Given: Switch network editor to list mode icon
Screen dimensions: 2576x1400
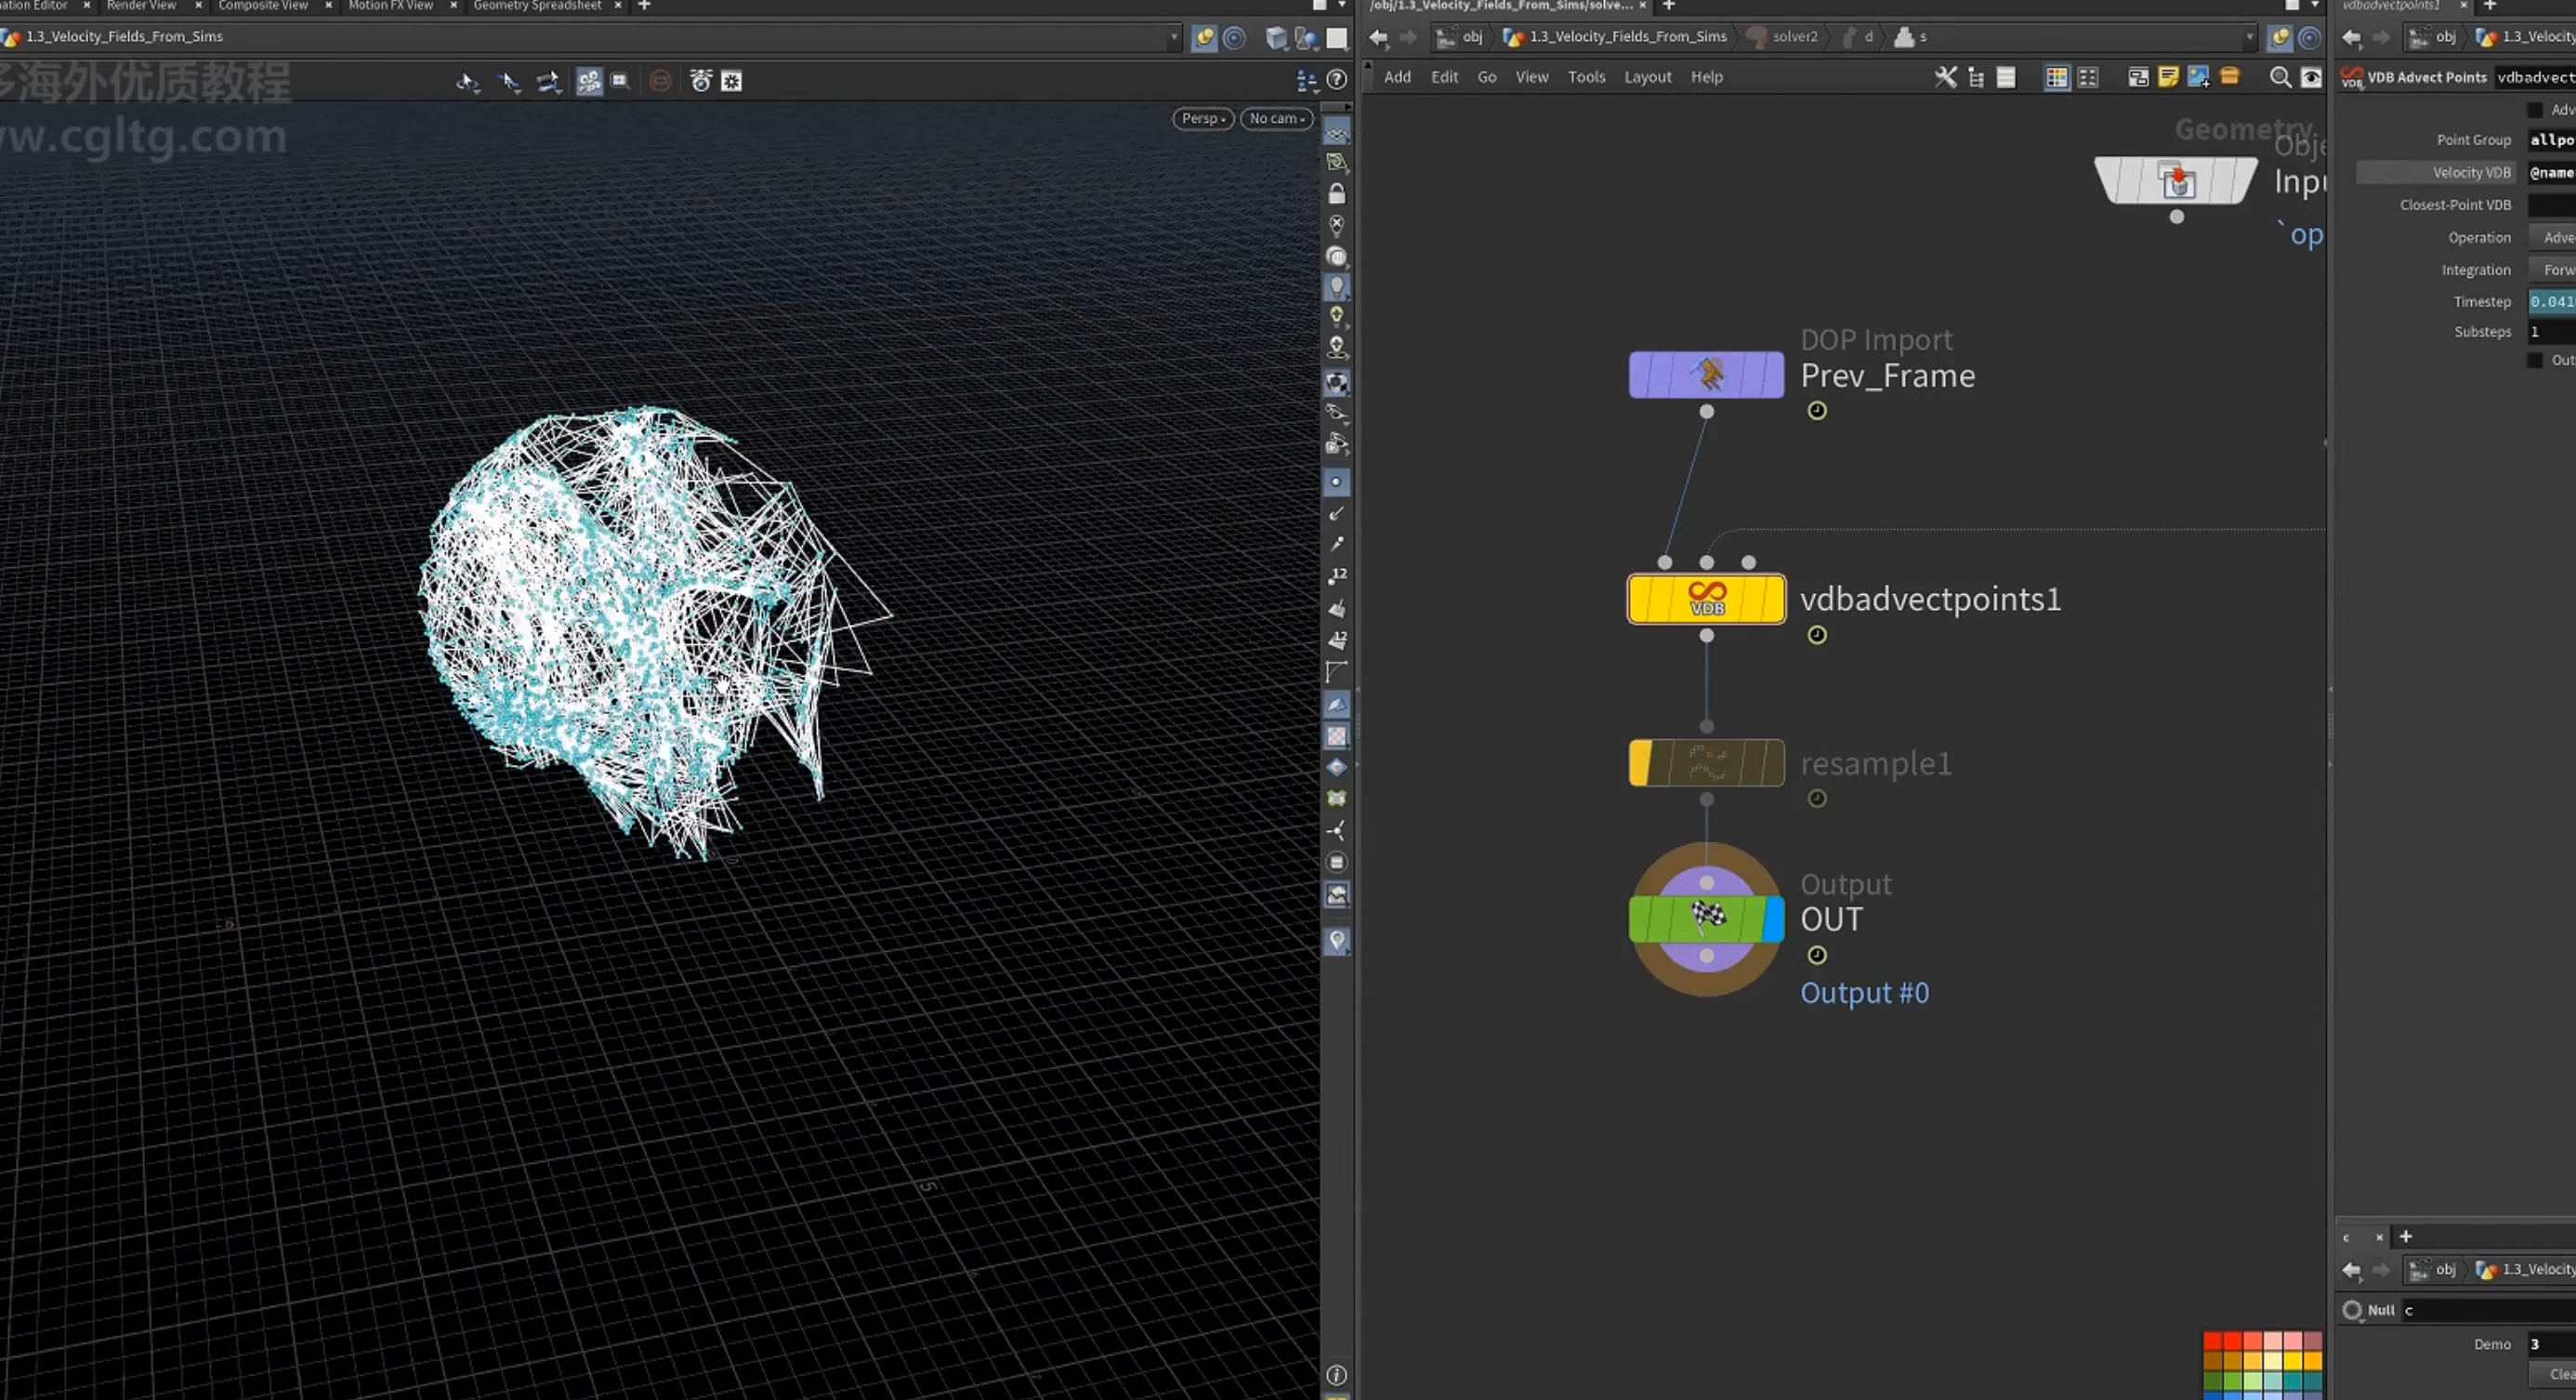Looking at the screenshot, I should [x=2006, y=77].
